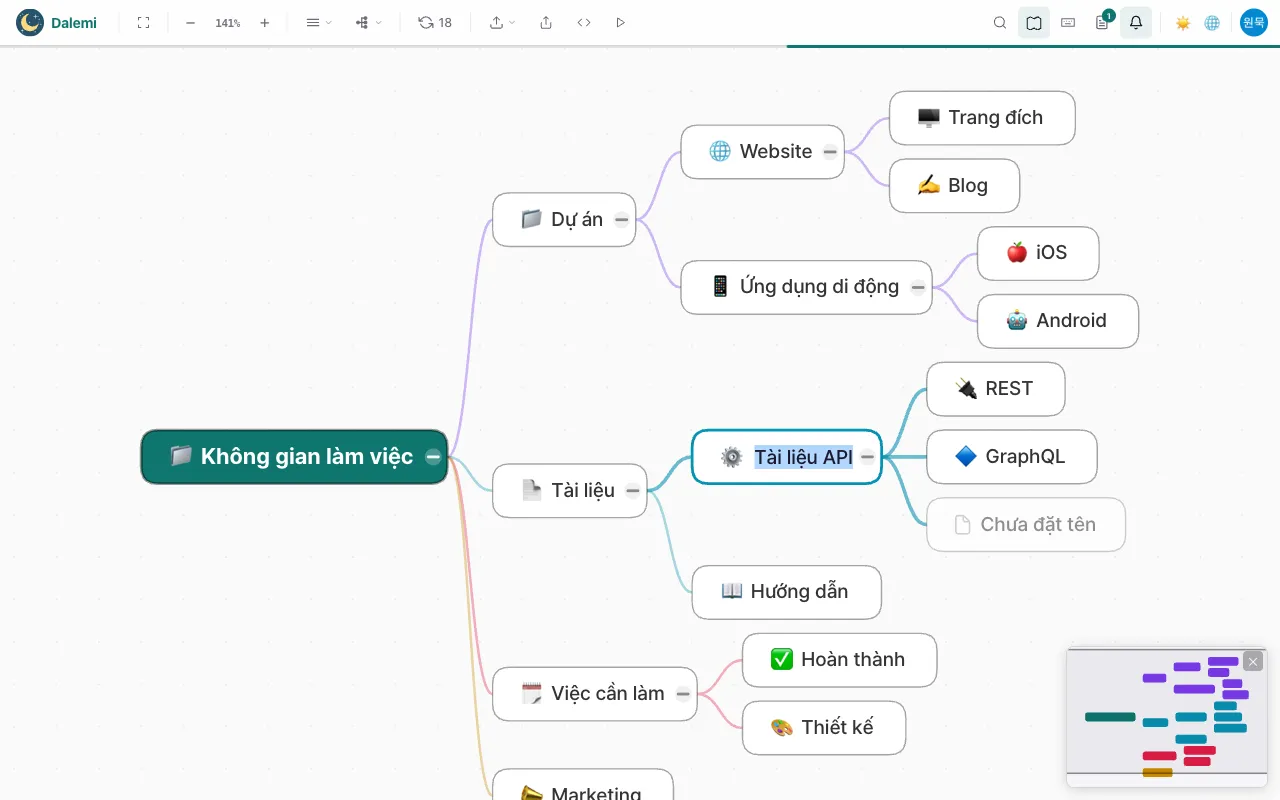
Task: Select the Trang đích node
Action: click(x=982, y=118)
